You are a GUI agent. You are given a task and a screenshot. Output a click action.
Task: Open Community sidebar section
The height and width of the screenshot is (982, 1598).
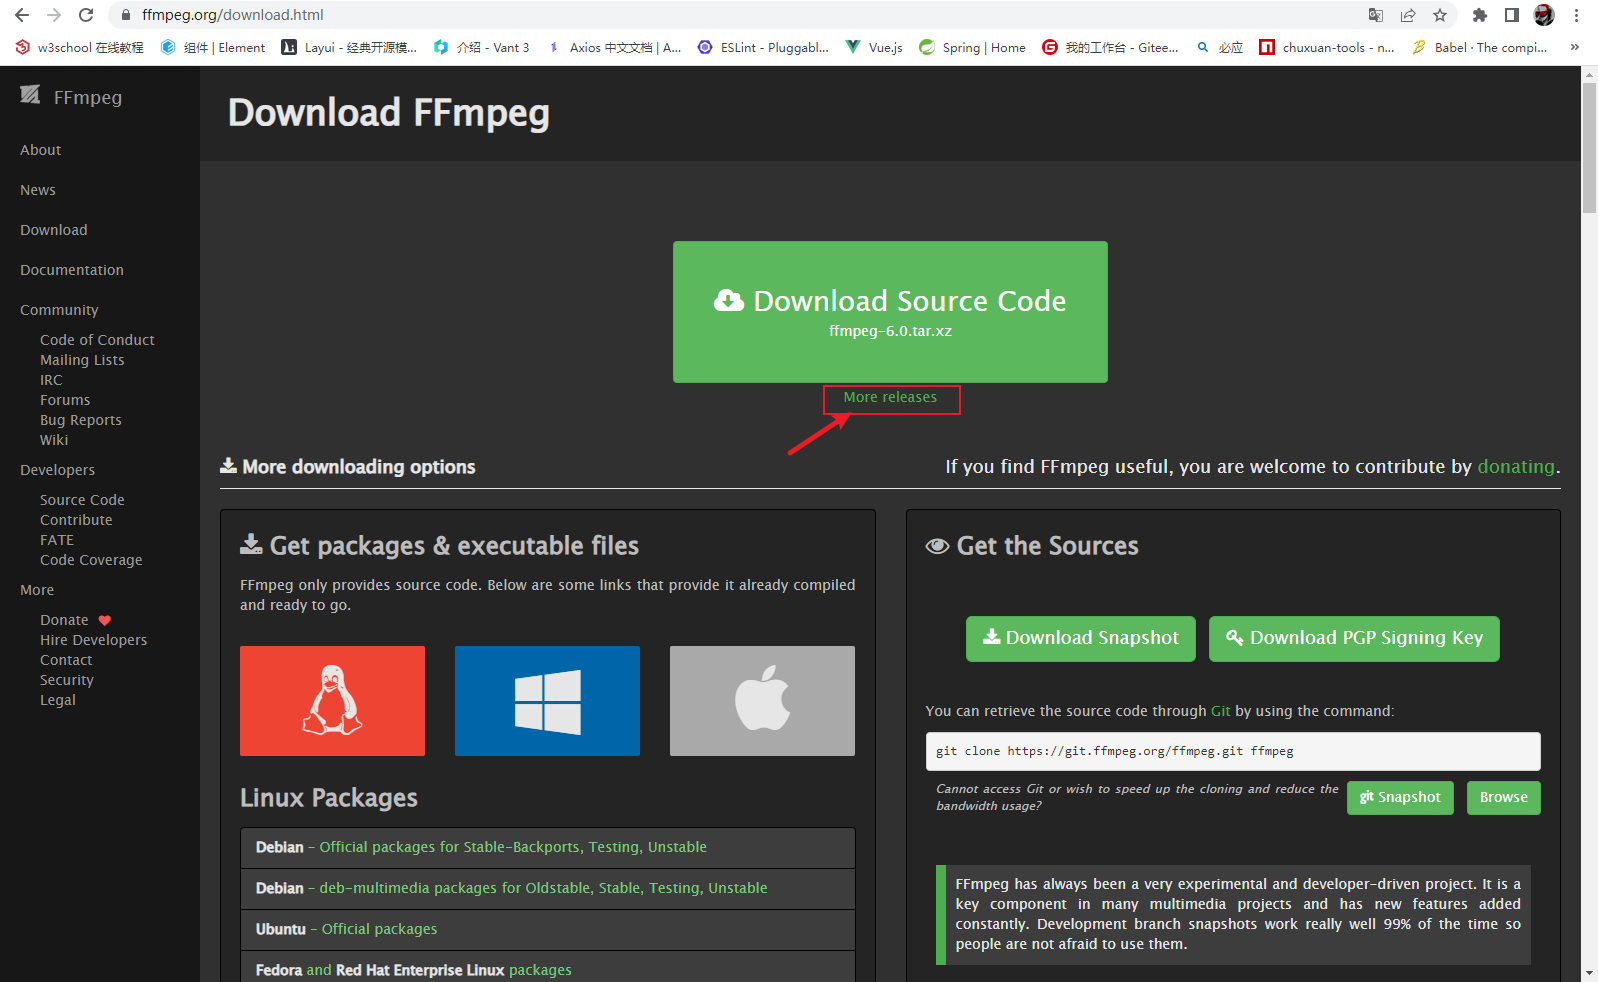point(59,310)
